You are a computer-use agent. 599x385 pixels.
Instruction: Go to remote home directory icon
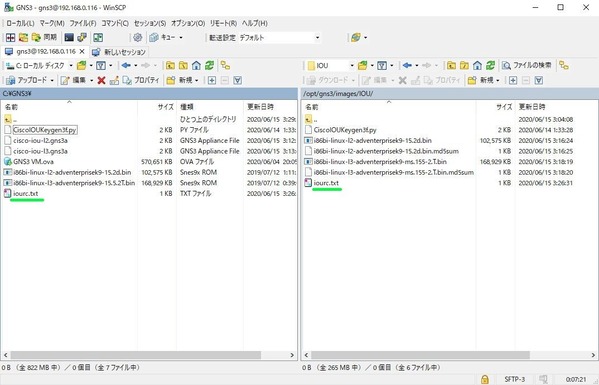tap(478, 66)
